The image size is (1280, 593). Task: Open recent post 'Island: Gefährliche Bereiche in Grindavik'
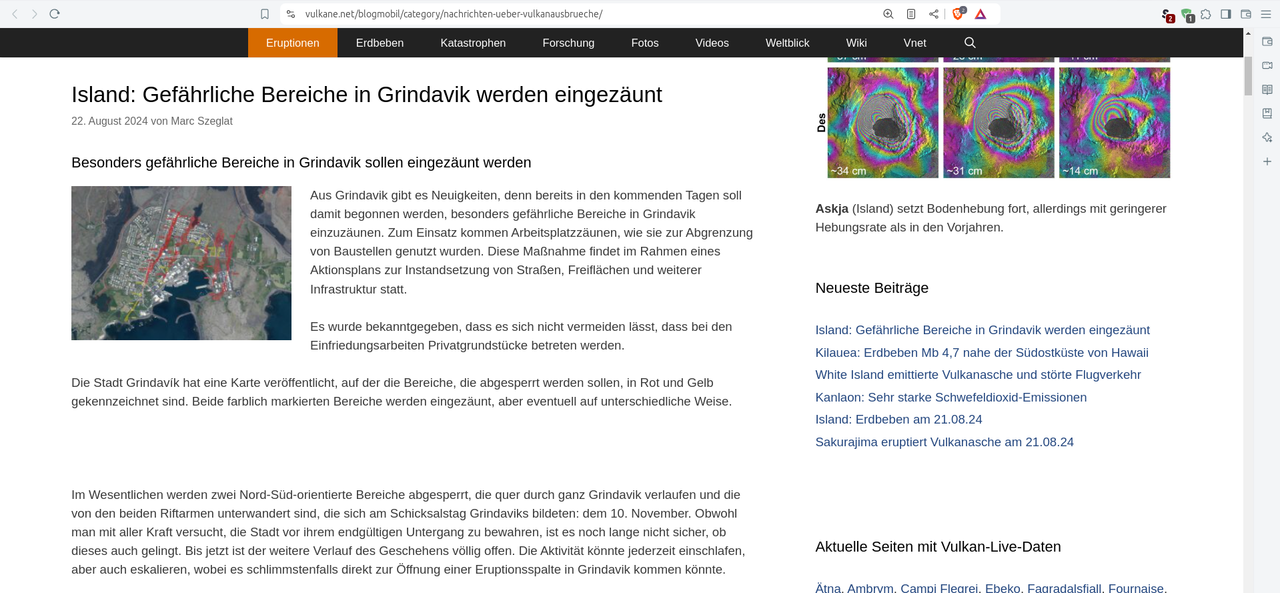982,330
